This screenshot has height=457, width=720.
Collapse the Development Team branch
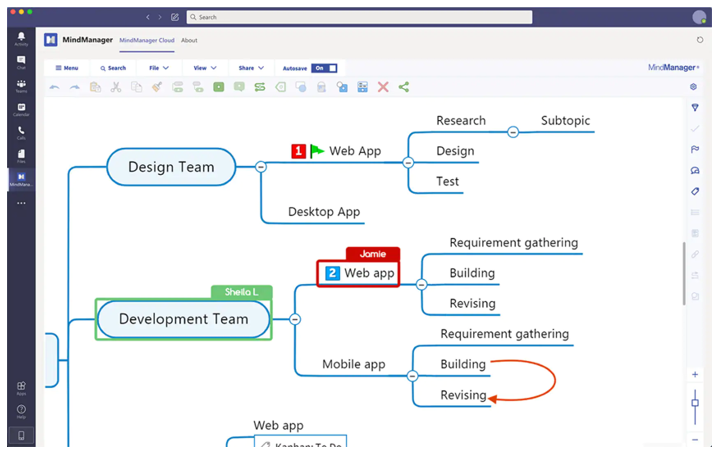pyautogui.click(x=295, y=319)
